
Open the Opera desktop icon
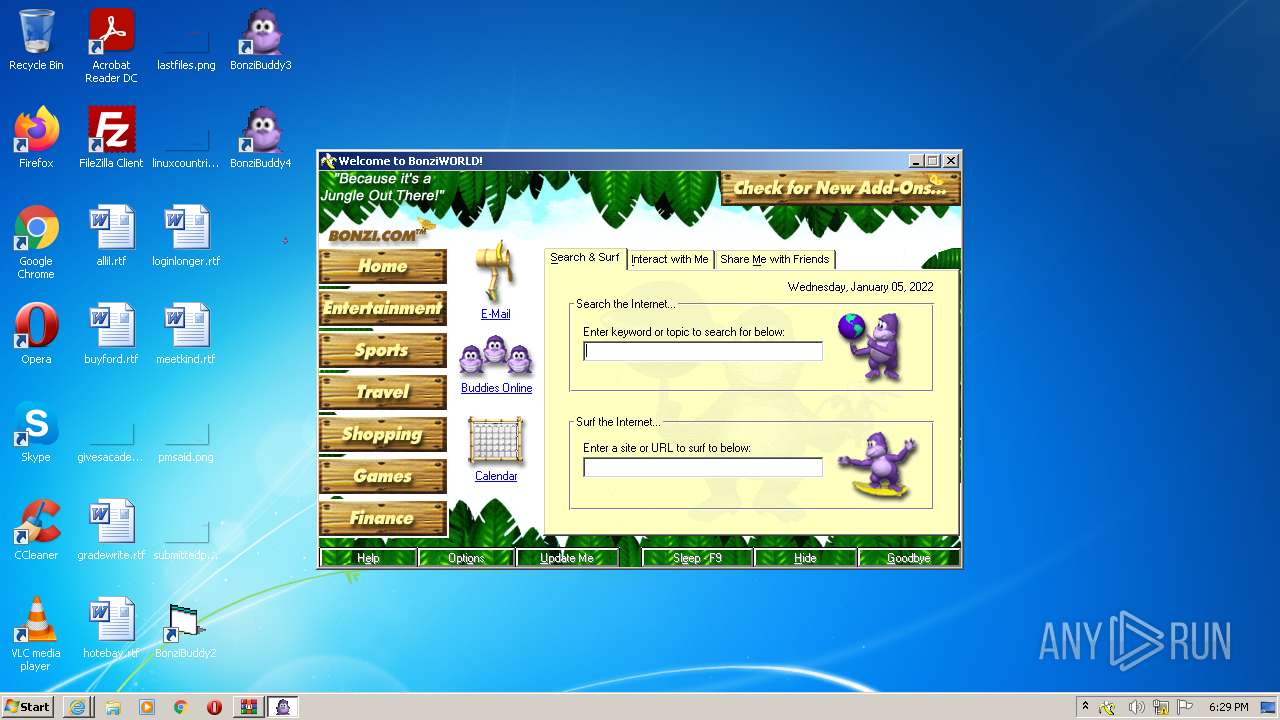(x=36, y=334)
